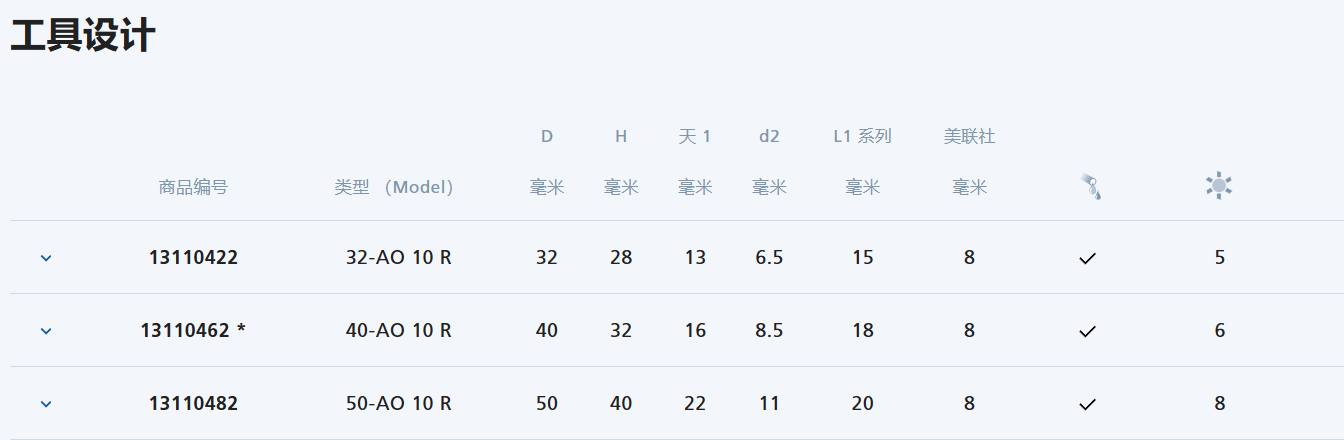1344x440 pixels.
Task: Click the 类型 (Model) column header
Action: pyautogui.click(x=394, y=187)
